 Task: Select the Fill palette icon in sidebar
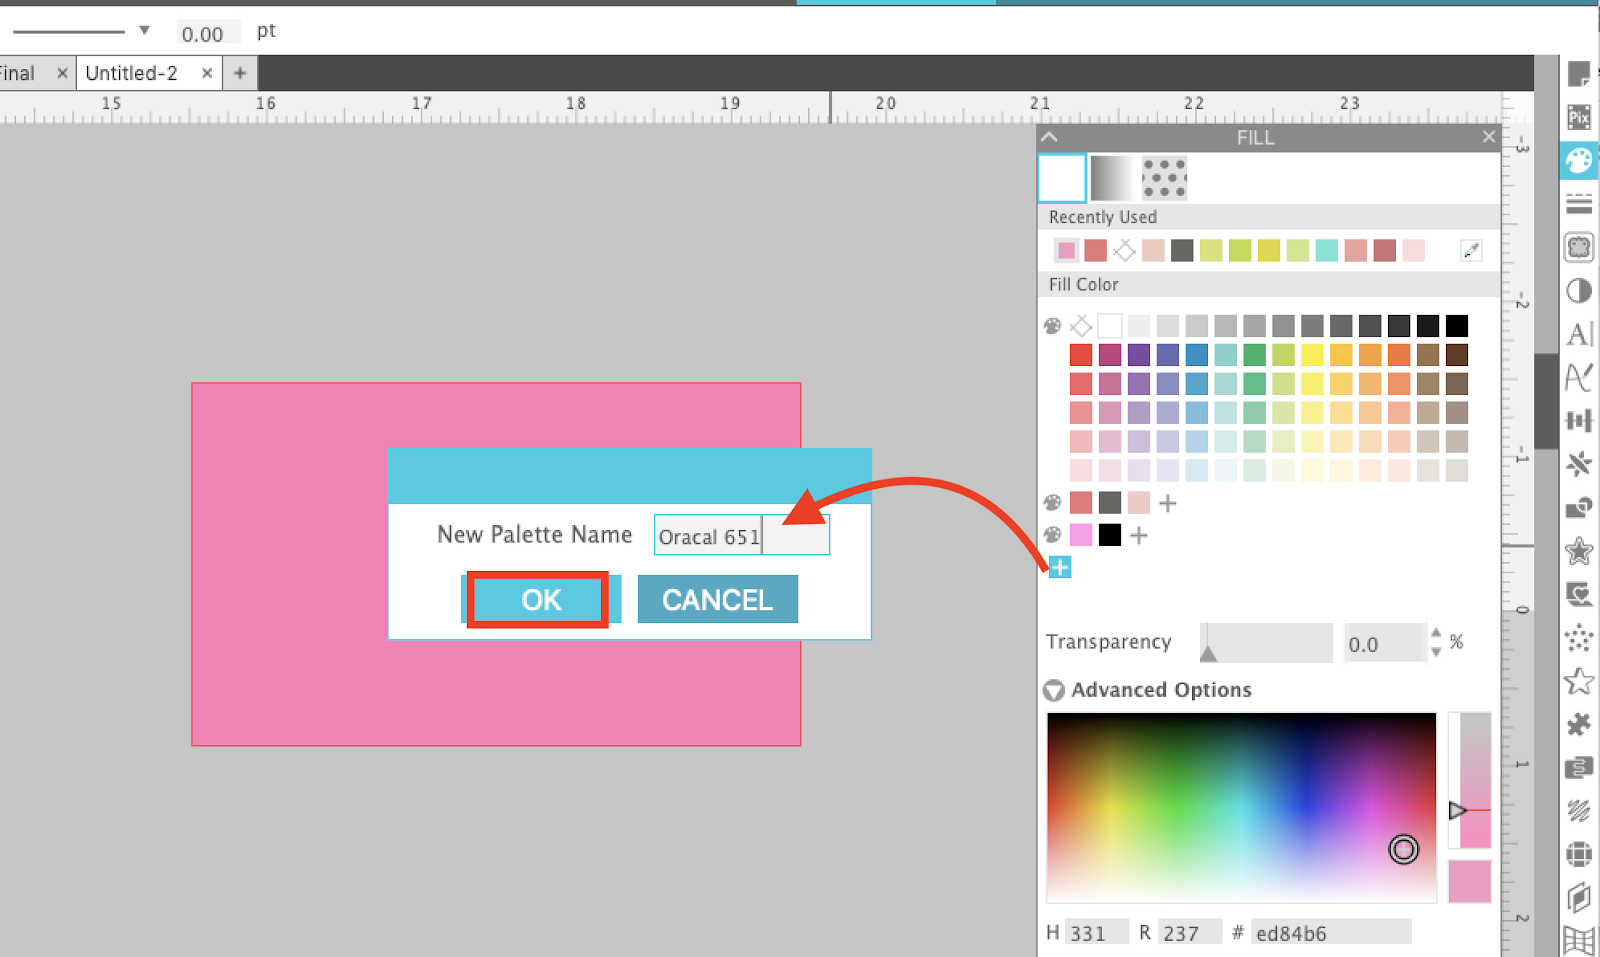(x=1580, y=160)
